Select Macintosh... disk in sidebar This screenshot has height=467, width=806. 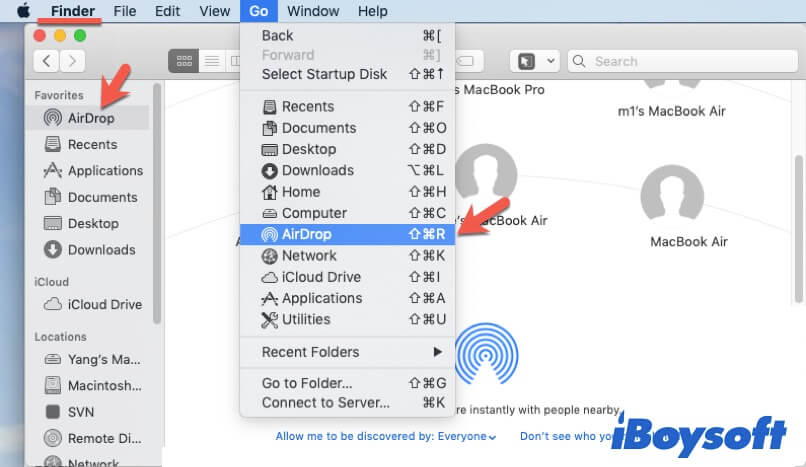[93, 385]
